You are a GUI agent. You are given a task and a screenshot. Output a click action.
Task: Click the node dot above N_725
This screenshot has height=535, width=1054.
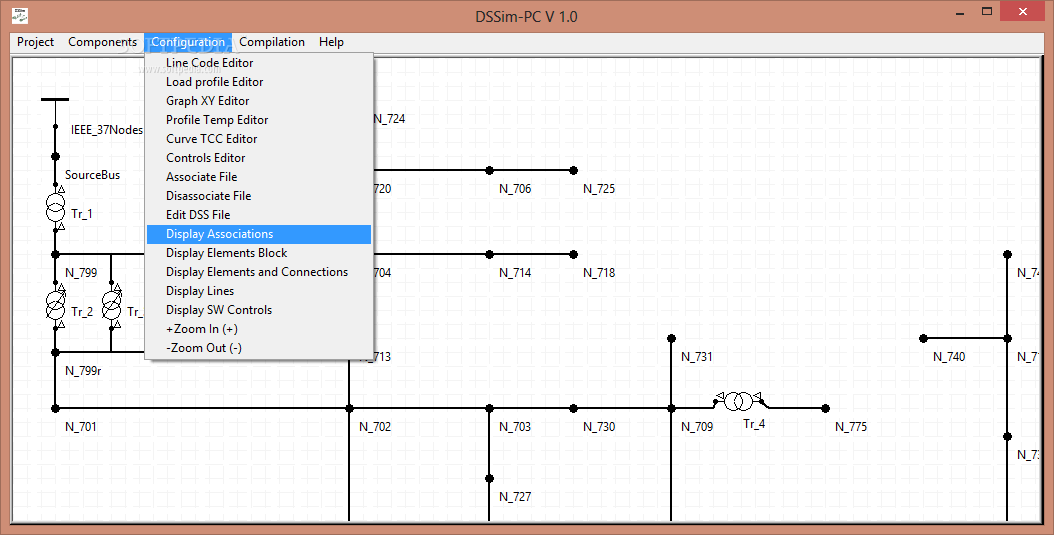(x=573, y=170)
